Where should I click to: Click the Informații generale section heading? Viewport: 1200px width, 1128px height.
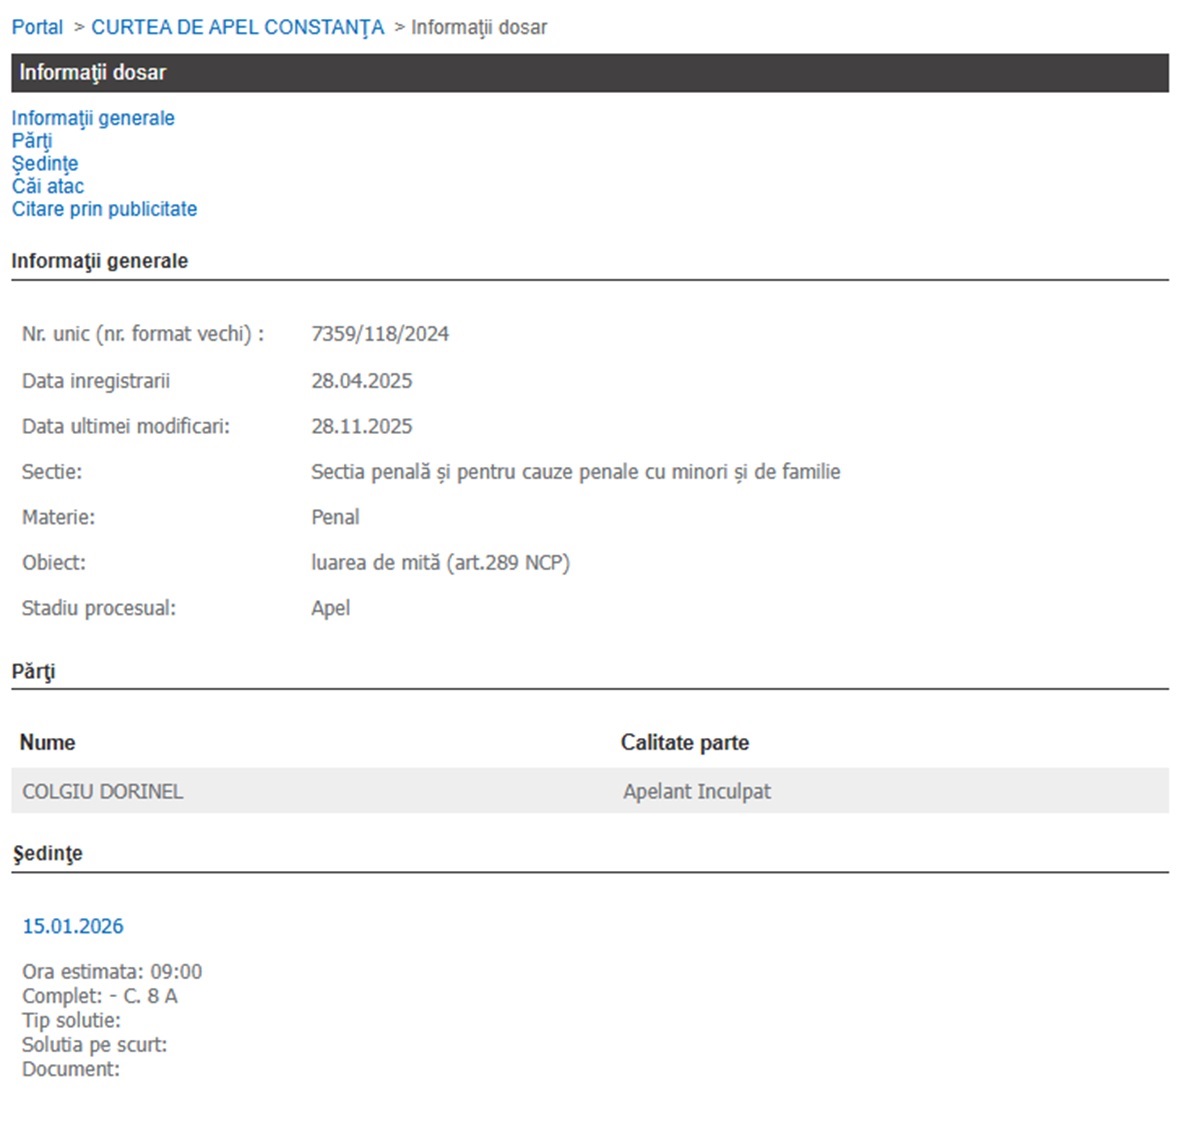(100, 261)
